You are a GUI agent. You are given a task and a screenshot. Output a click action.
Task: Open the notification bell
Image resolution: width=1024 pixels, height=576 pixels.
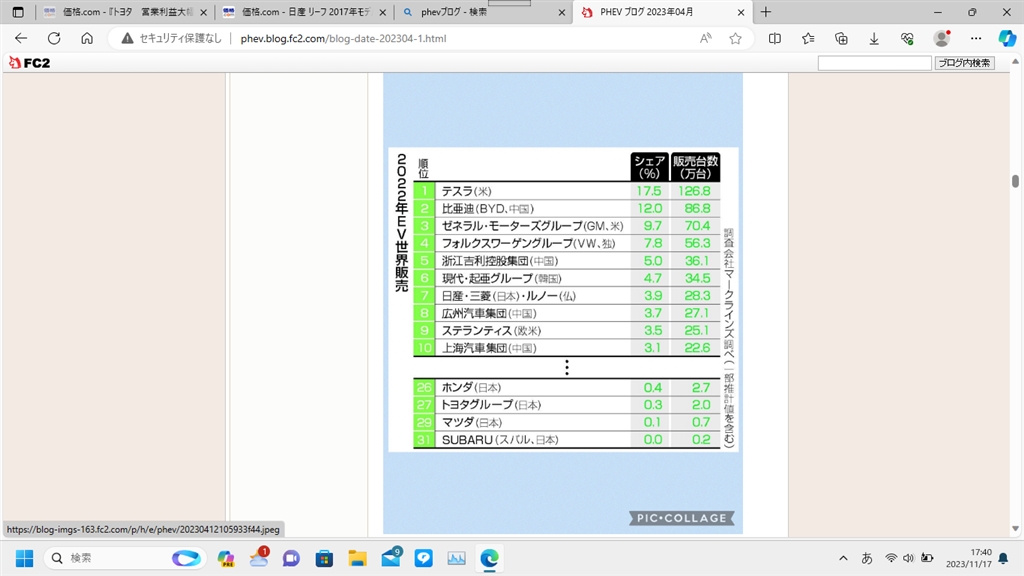1004,558
